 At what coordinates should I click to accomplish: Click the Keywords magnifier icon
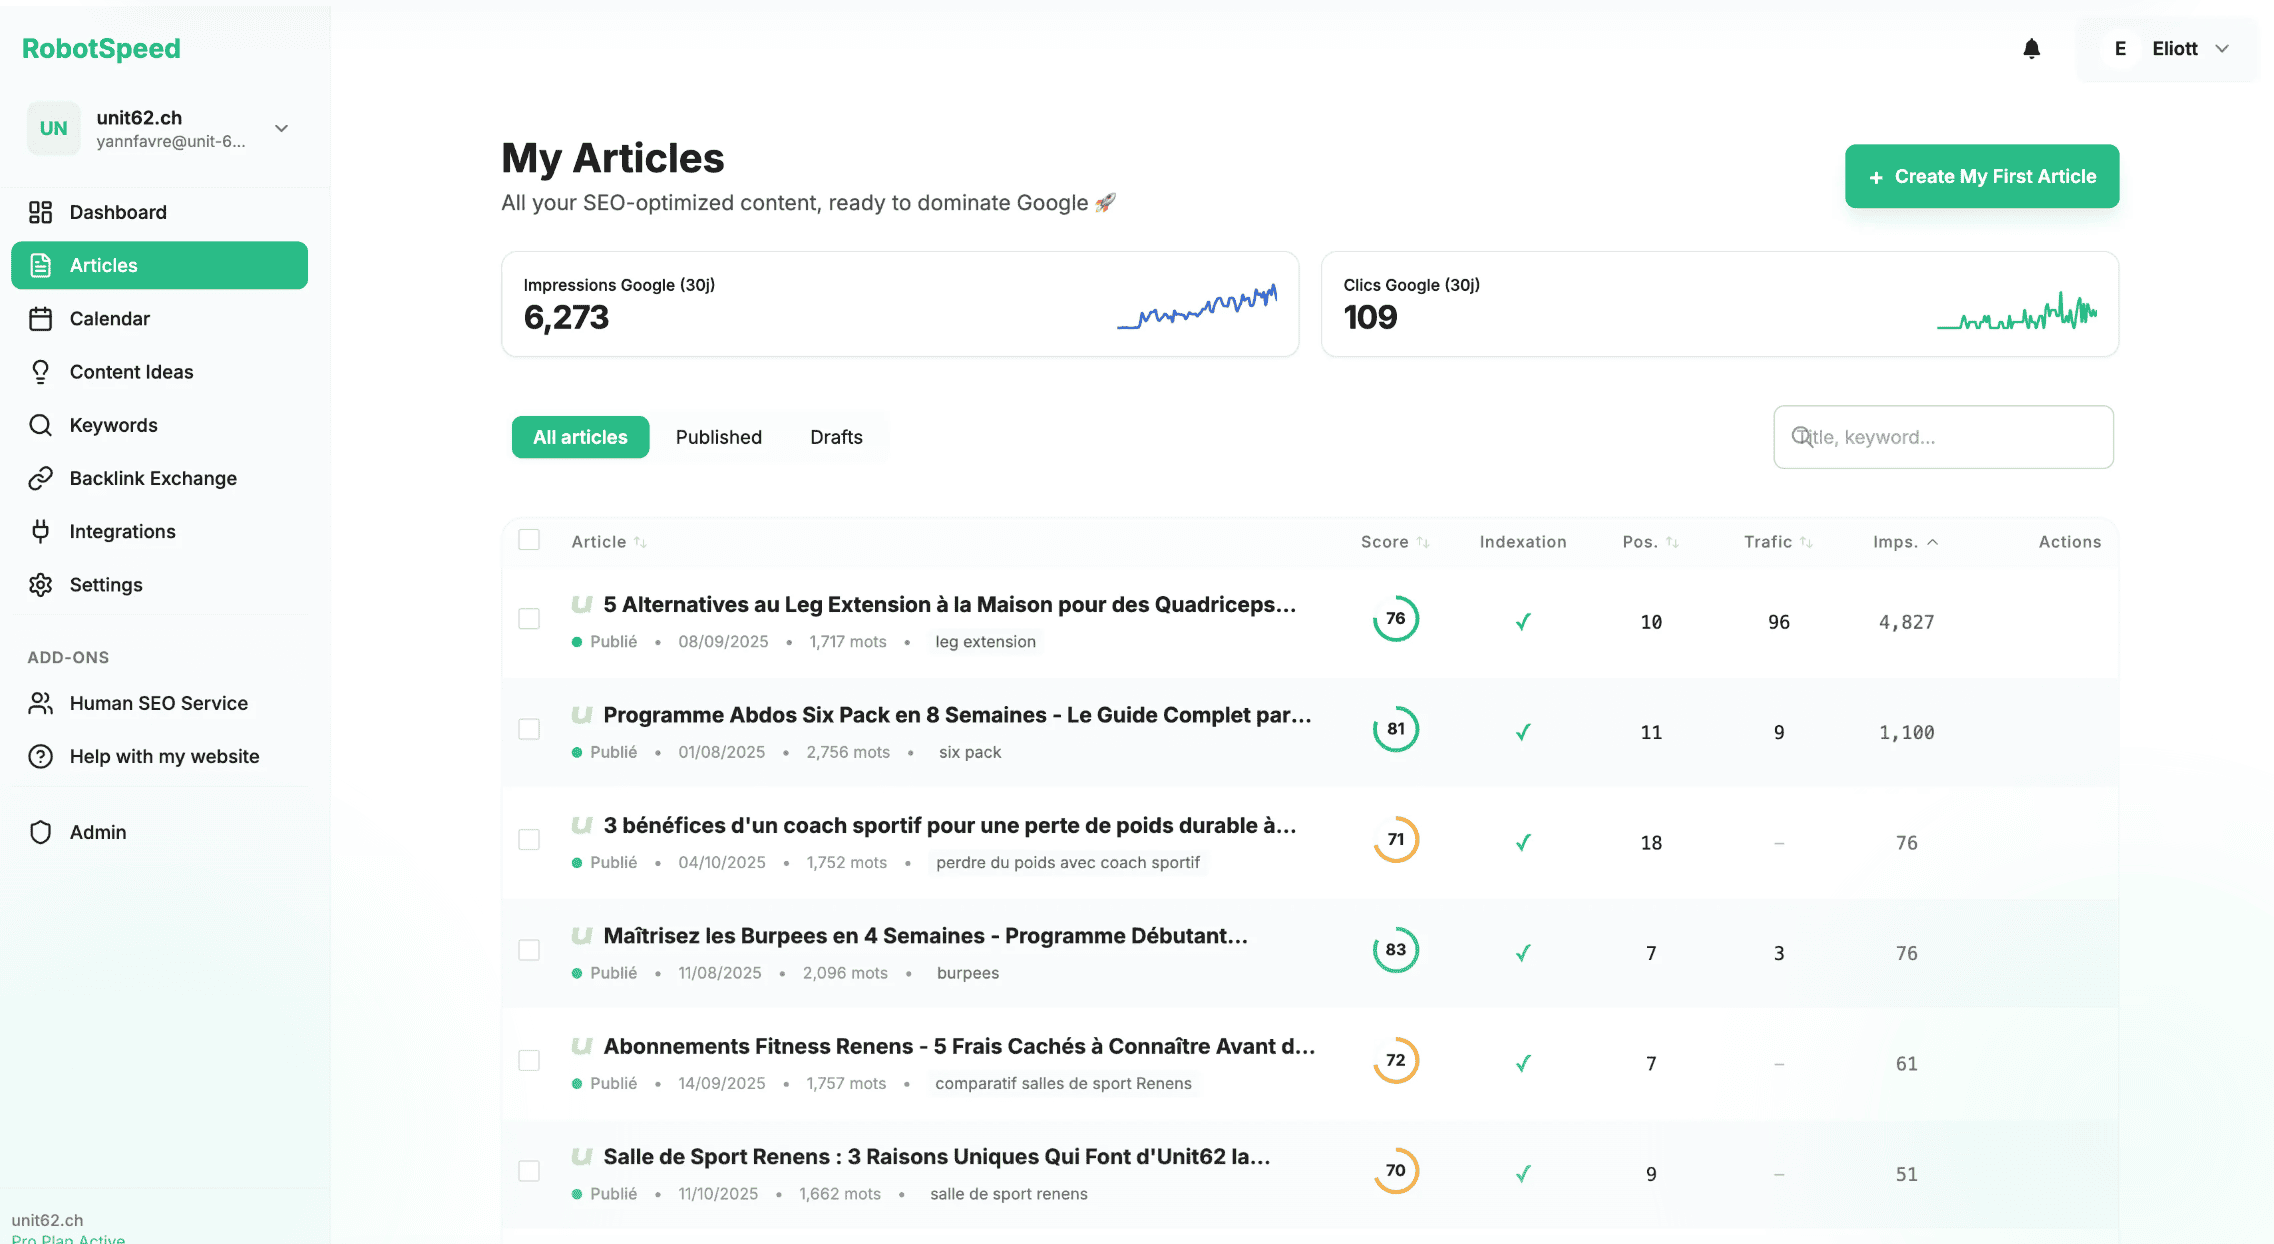pyautogui.click(x=40, y=425)
